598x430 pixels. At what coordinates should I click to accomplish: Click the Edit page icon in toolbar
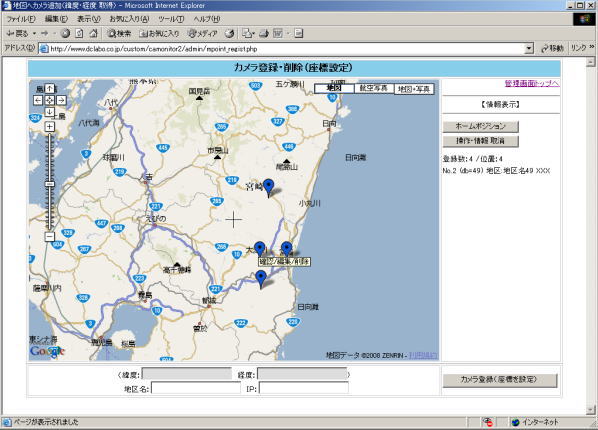[x=278, y=34]
